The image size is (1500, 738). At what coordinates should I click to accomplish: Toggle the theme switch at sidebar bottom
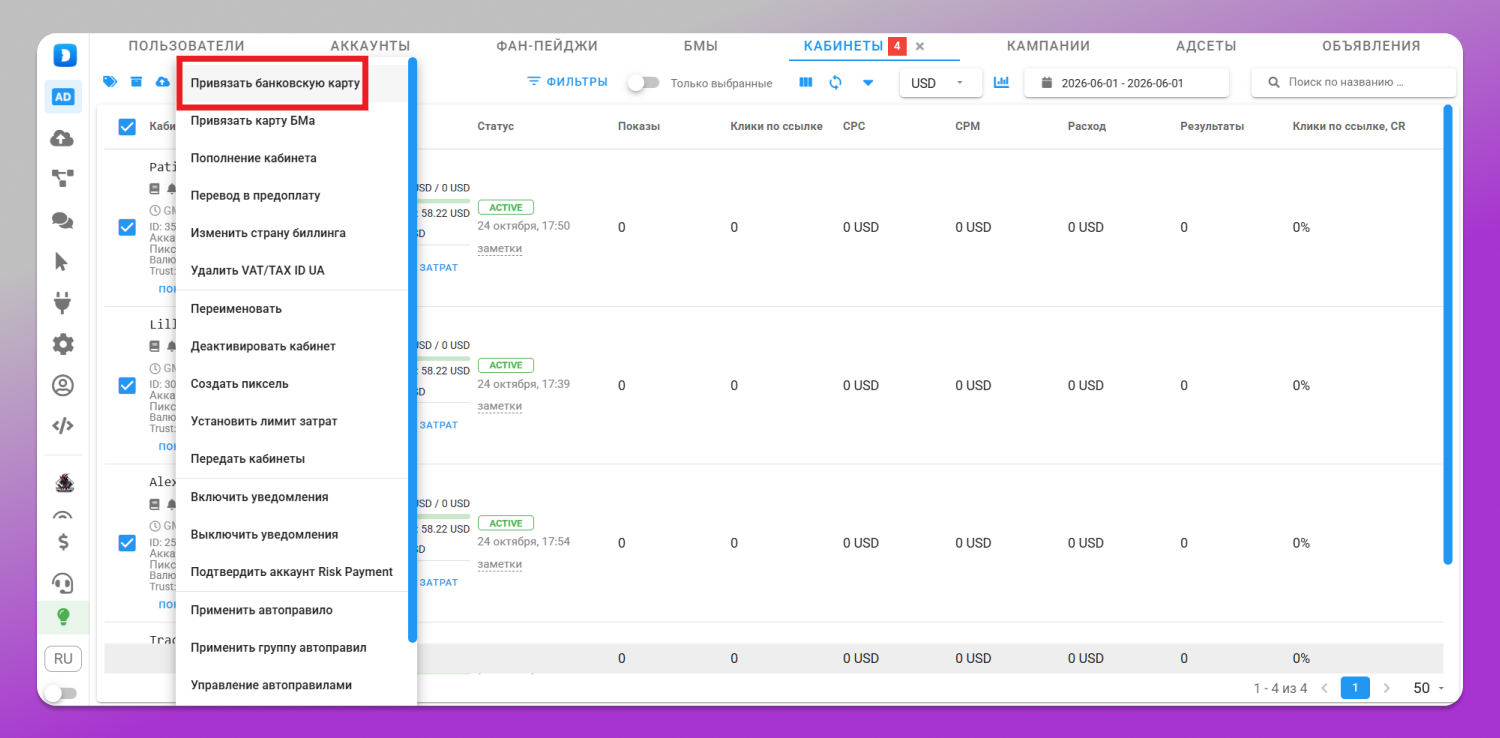[x=60, y=693]
